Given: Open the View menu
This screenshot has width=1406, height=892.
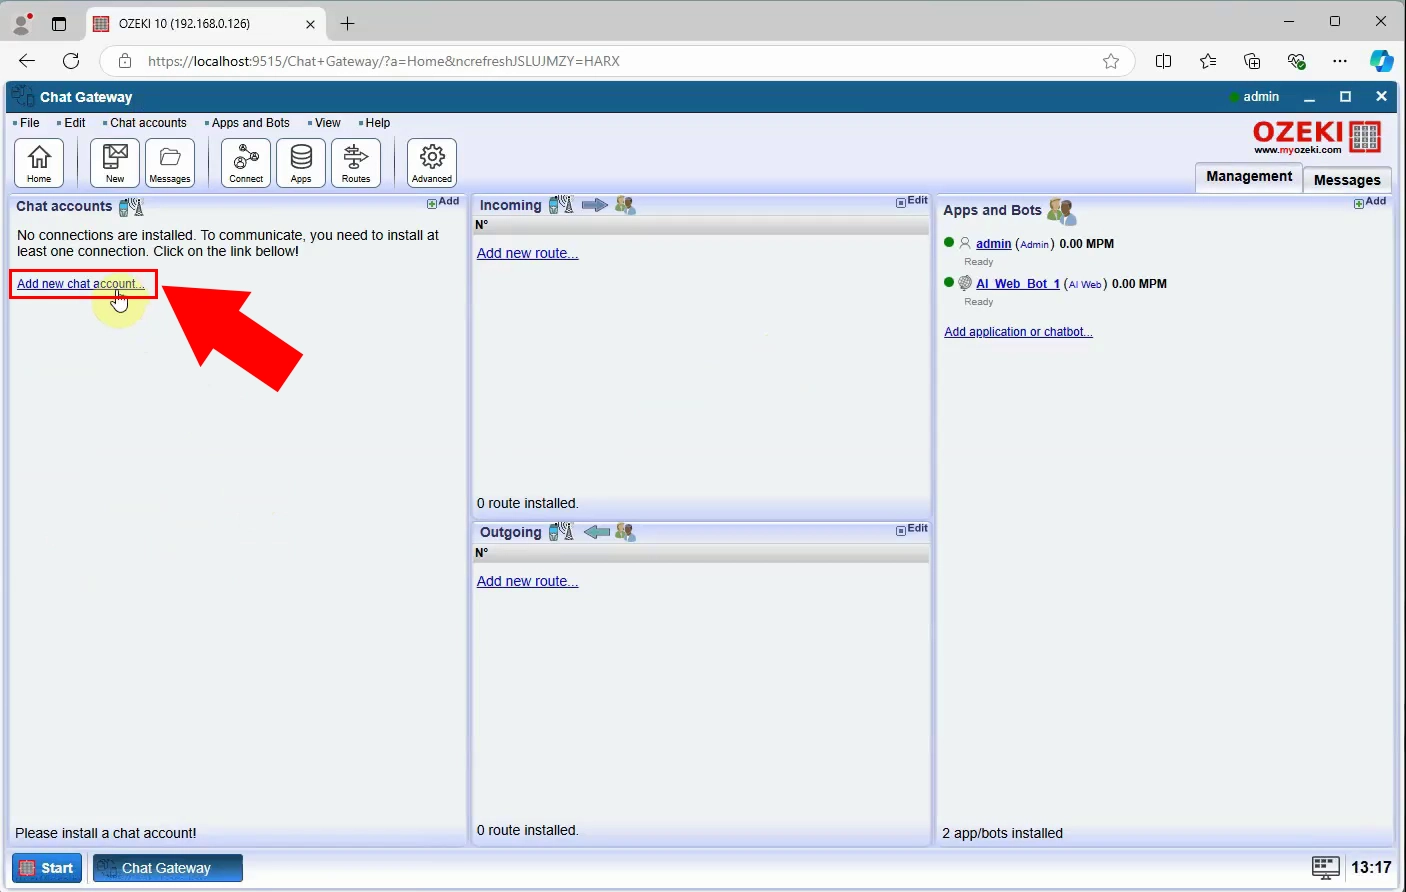Looking at the screenshot, I should pyautogui.click(x=327, y=123).
